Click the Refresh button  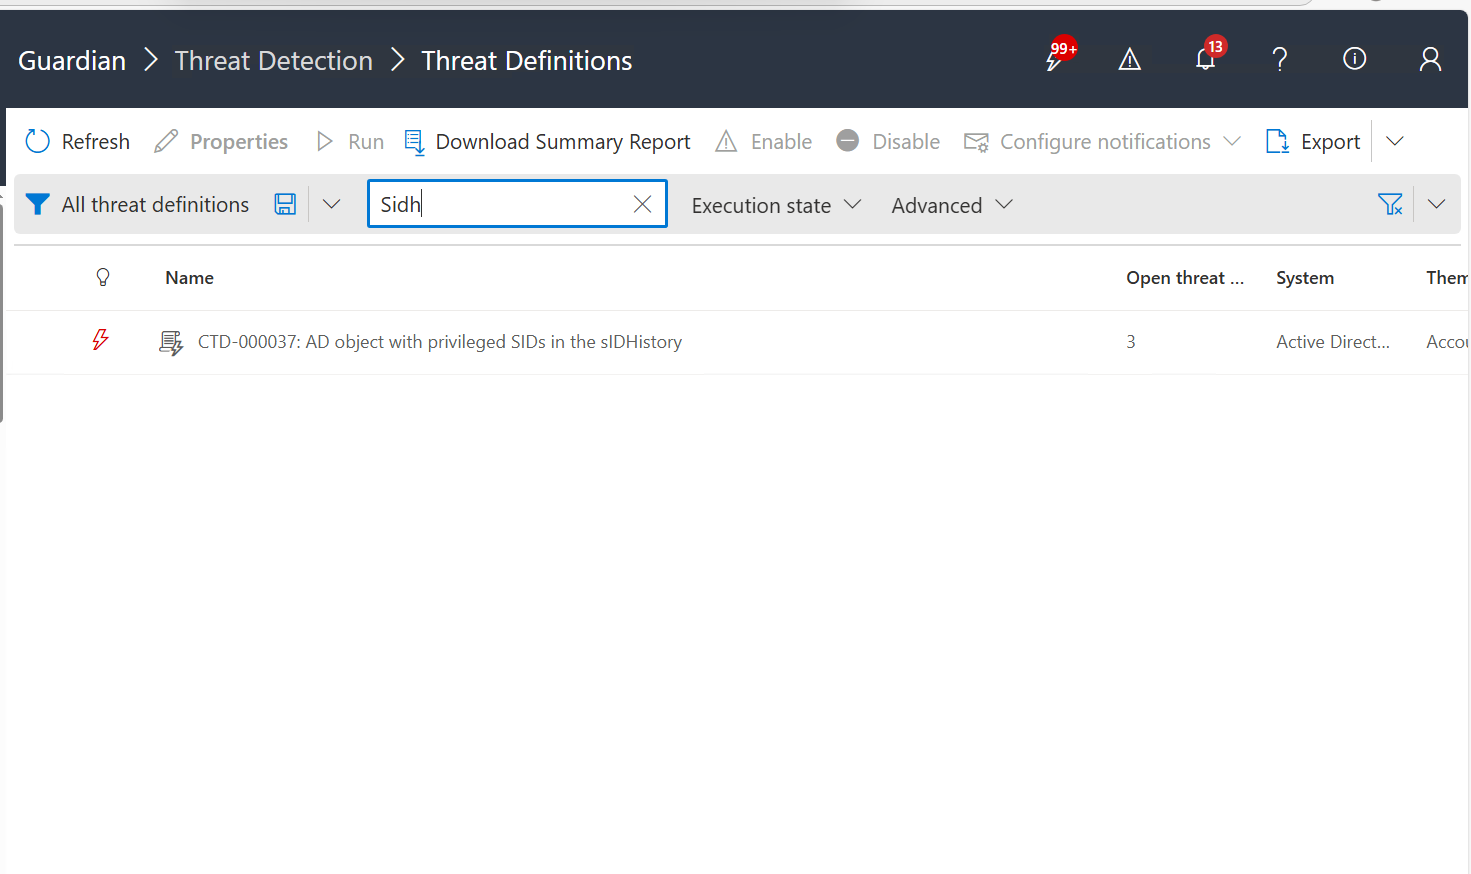pos(78,142)
